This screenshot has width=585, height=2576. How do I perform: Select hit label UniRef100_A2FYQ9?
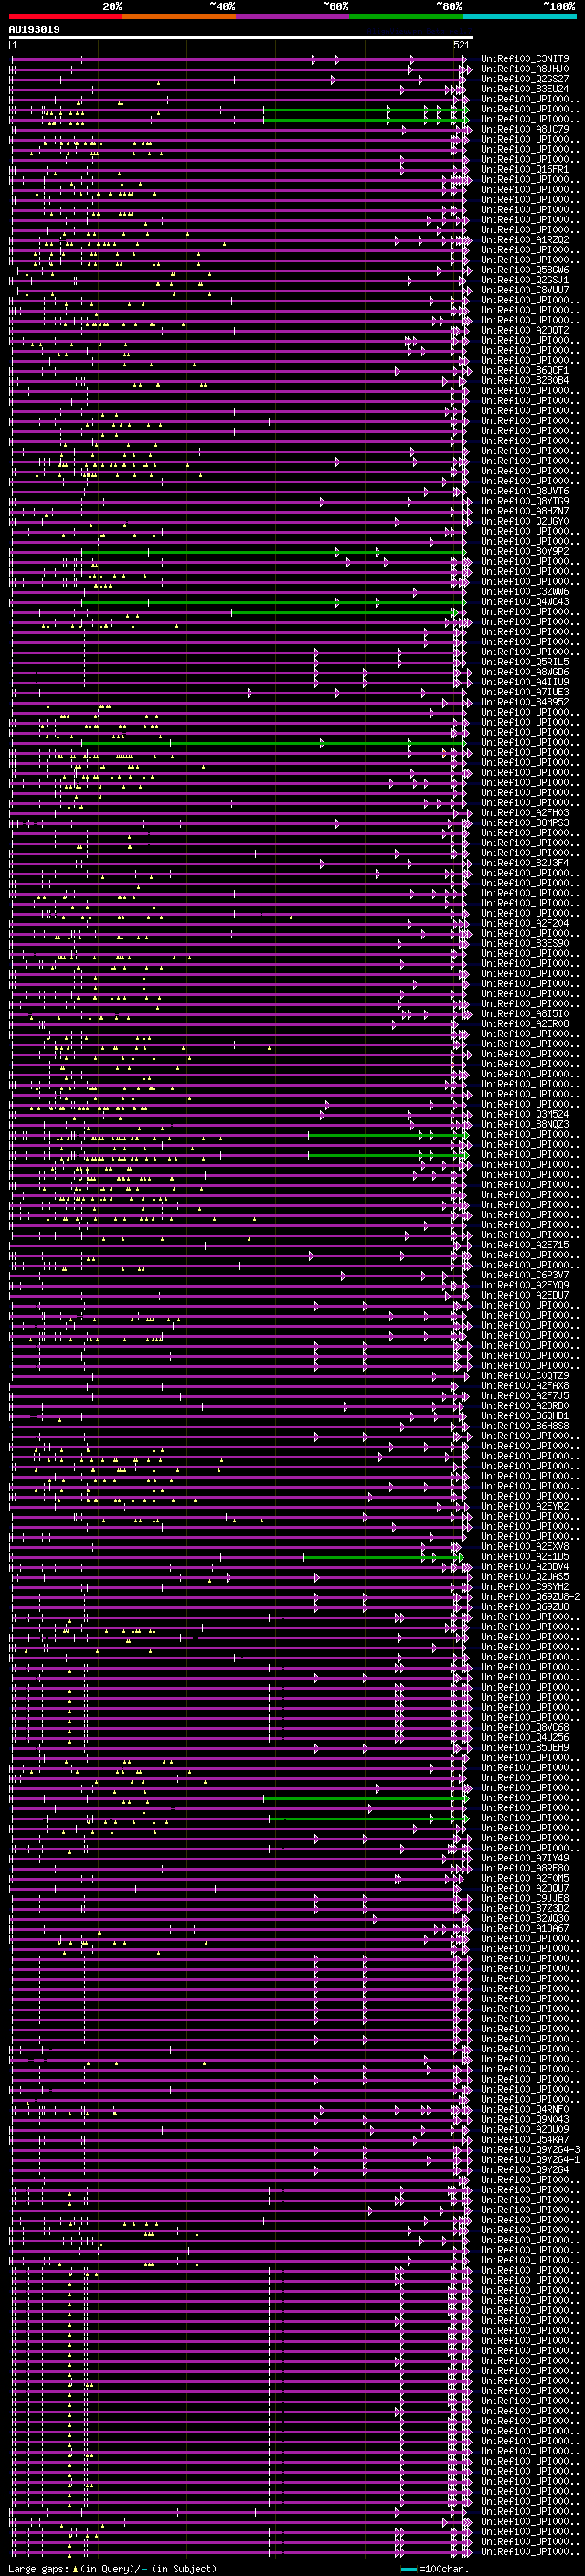(525, 1286)
